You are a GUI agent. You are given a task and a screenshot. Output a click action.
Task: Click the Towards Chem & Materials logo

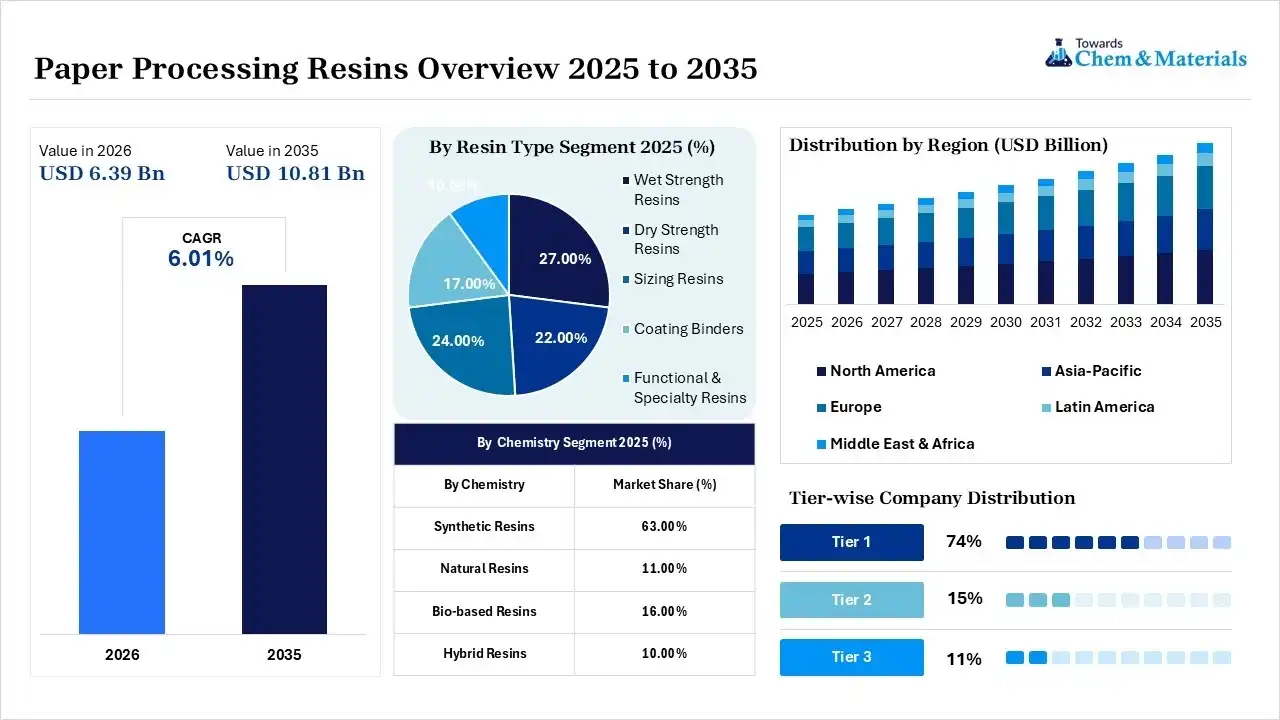[1146, 53]
